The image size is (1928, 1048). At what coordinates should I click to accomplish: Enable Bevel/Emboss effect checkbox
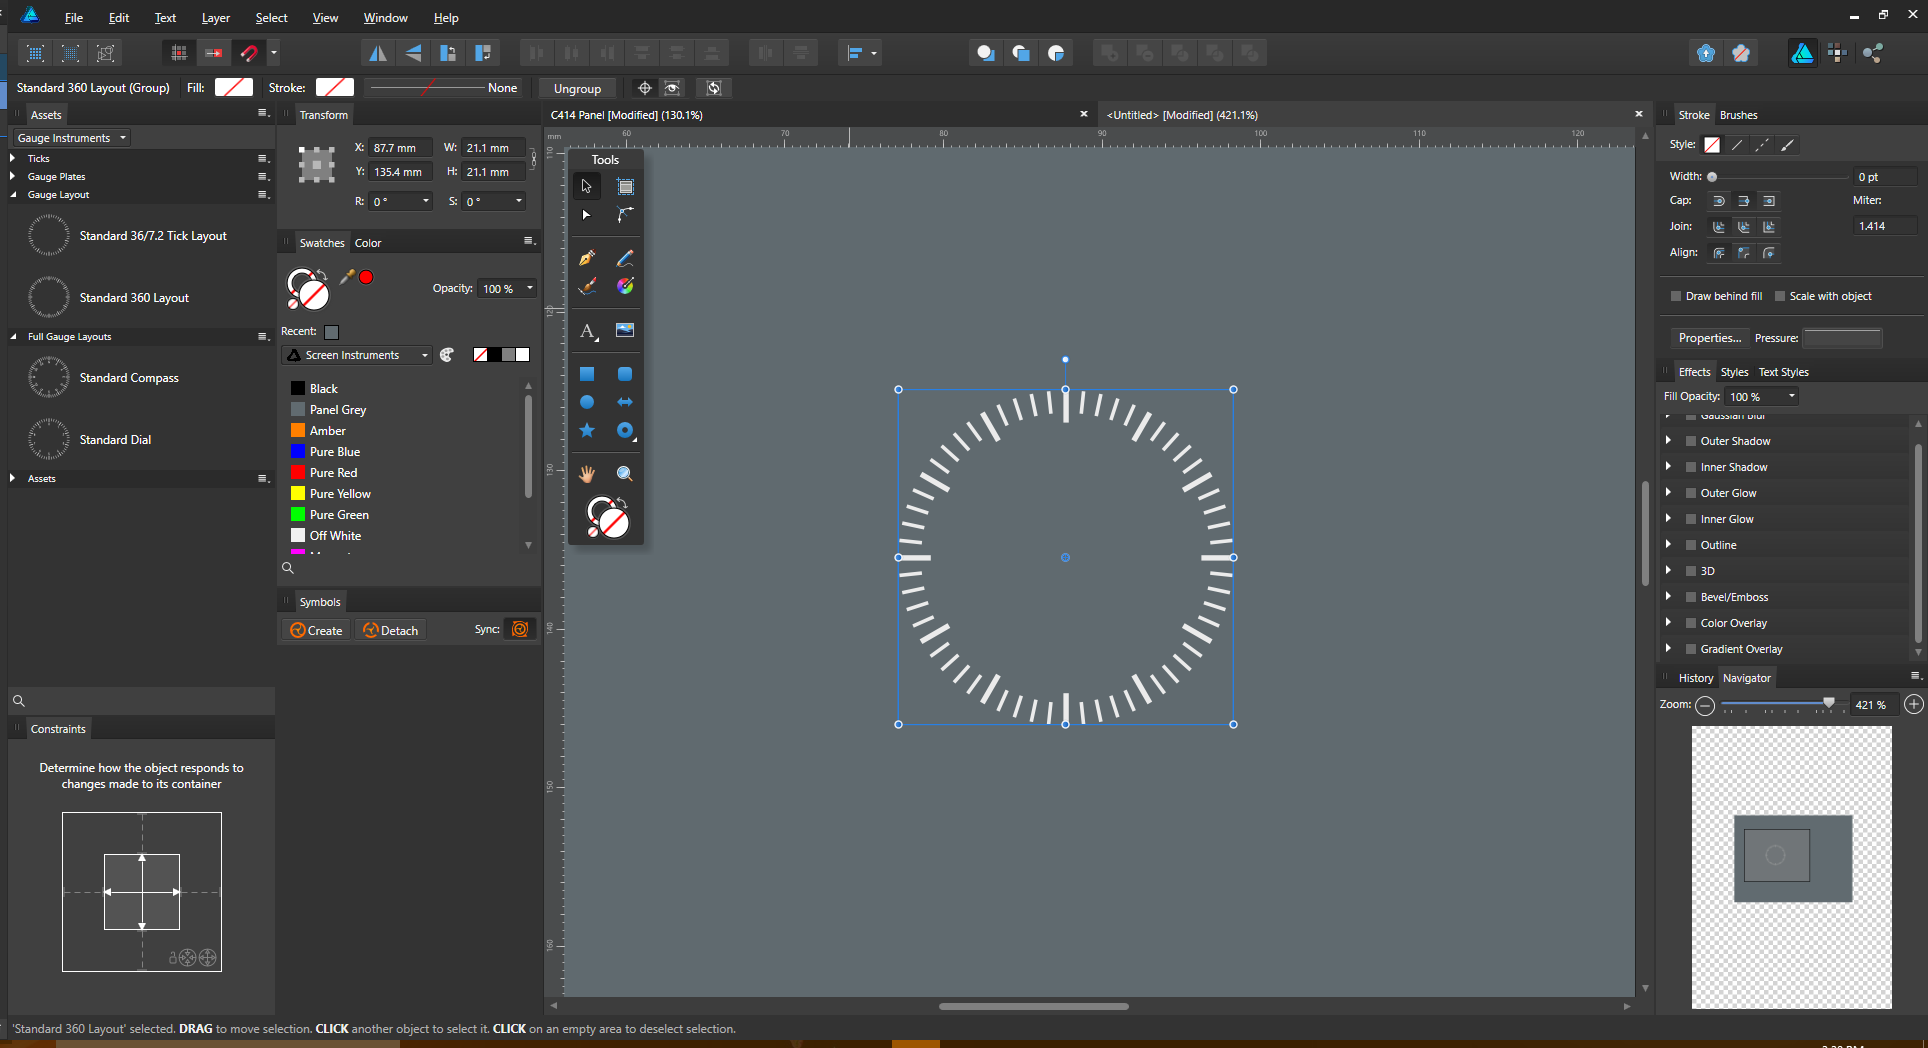(1691, 597)
